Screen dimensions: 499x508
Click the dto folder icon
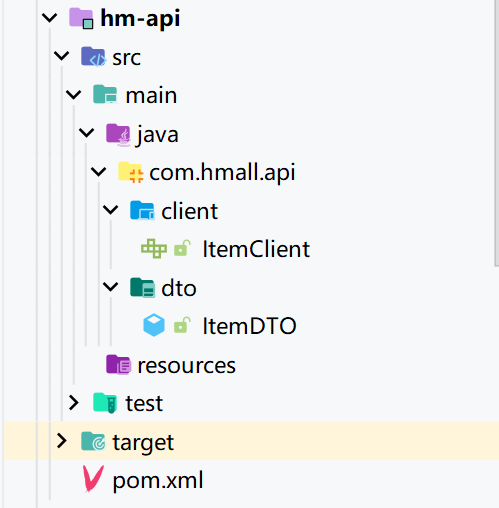[142, 288]
